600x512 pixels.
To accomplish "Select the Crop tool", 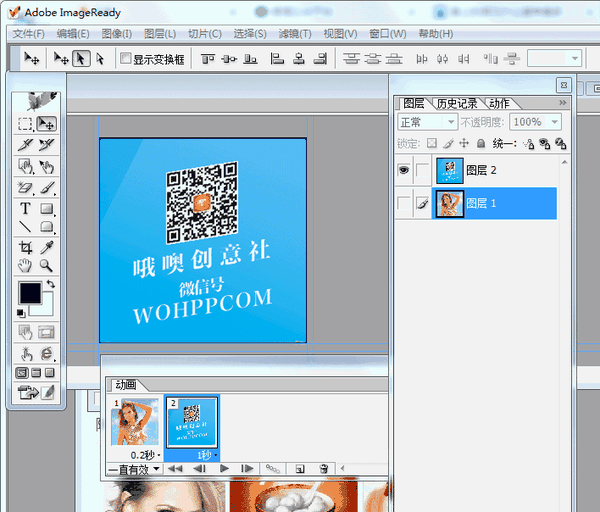I will click(x=25, y=248).
